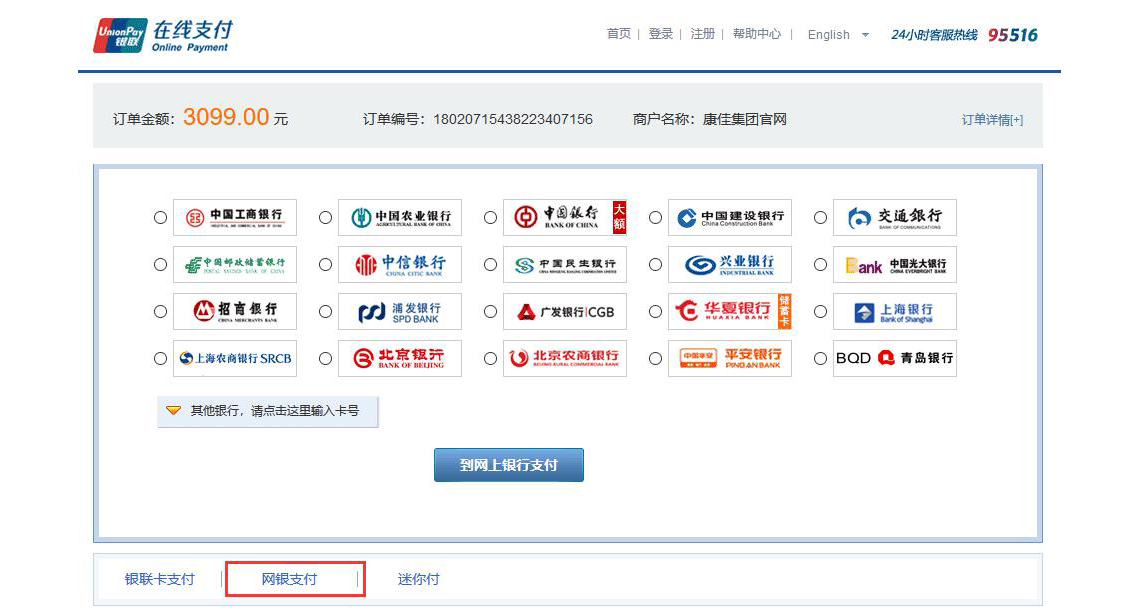
Task: Pick the BQD 青岛银行 logo
Action: (895, 359)
